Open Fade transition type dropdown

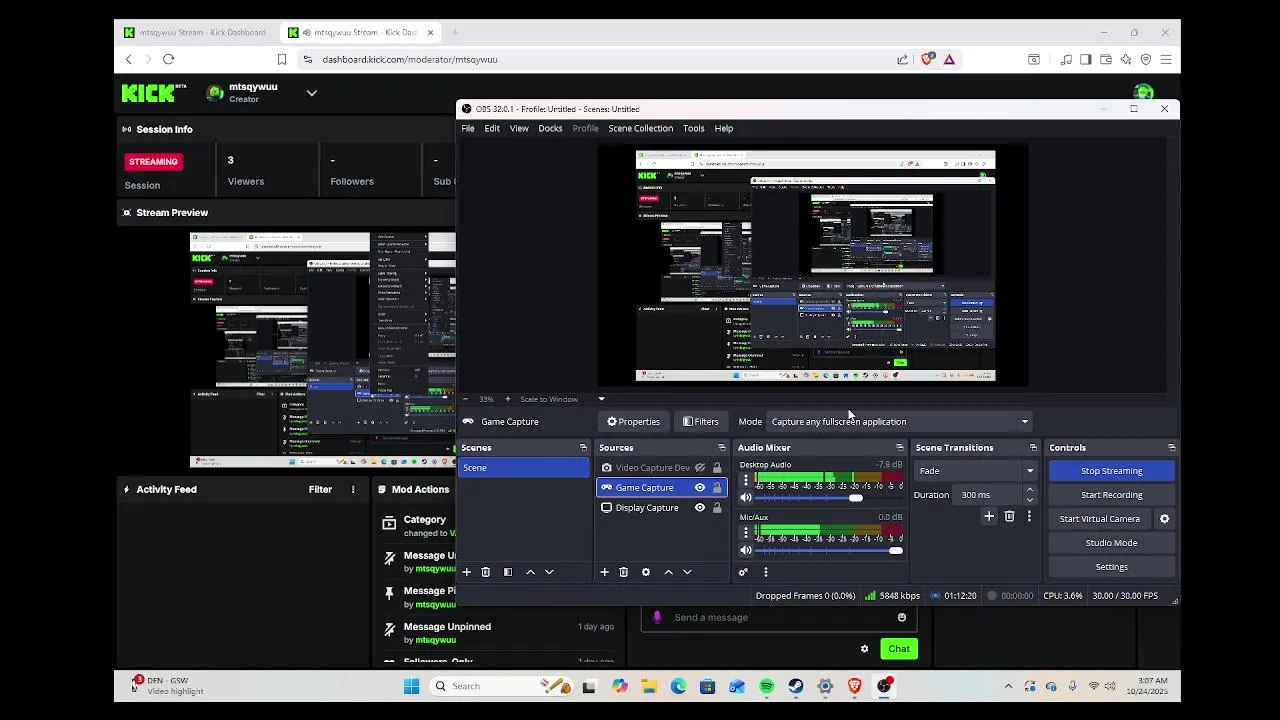click(976, 471)
